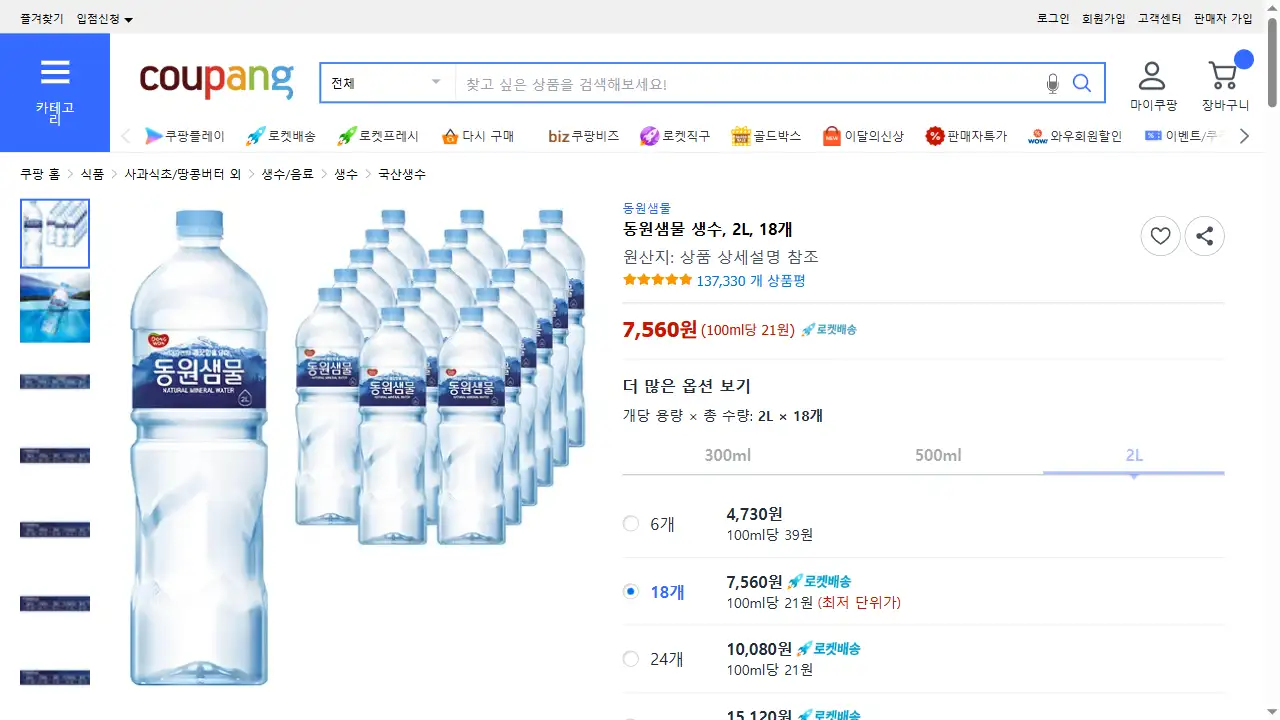This screenshot has width=1280, height=720.
Task: Click the main 동원샘물 product image
Action: tap(357, 446)
